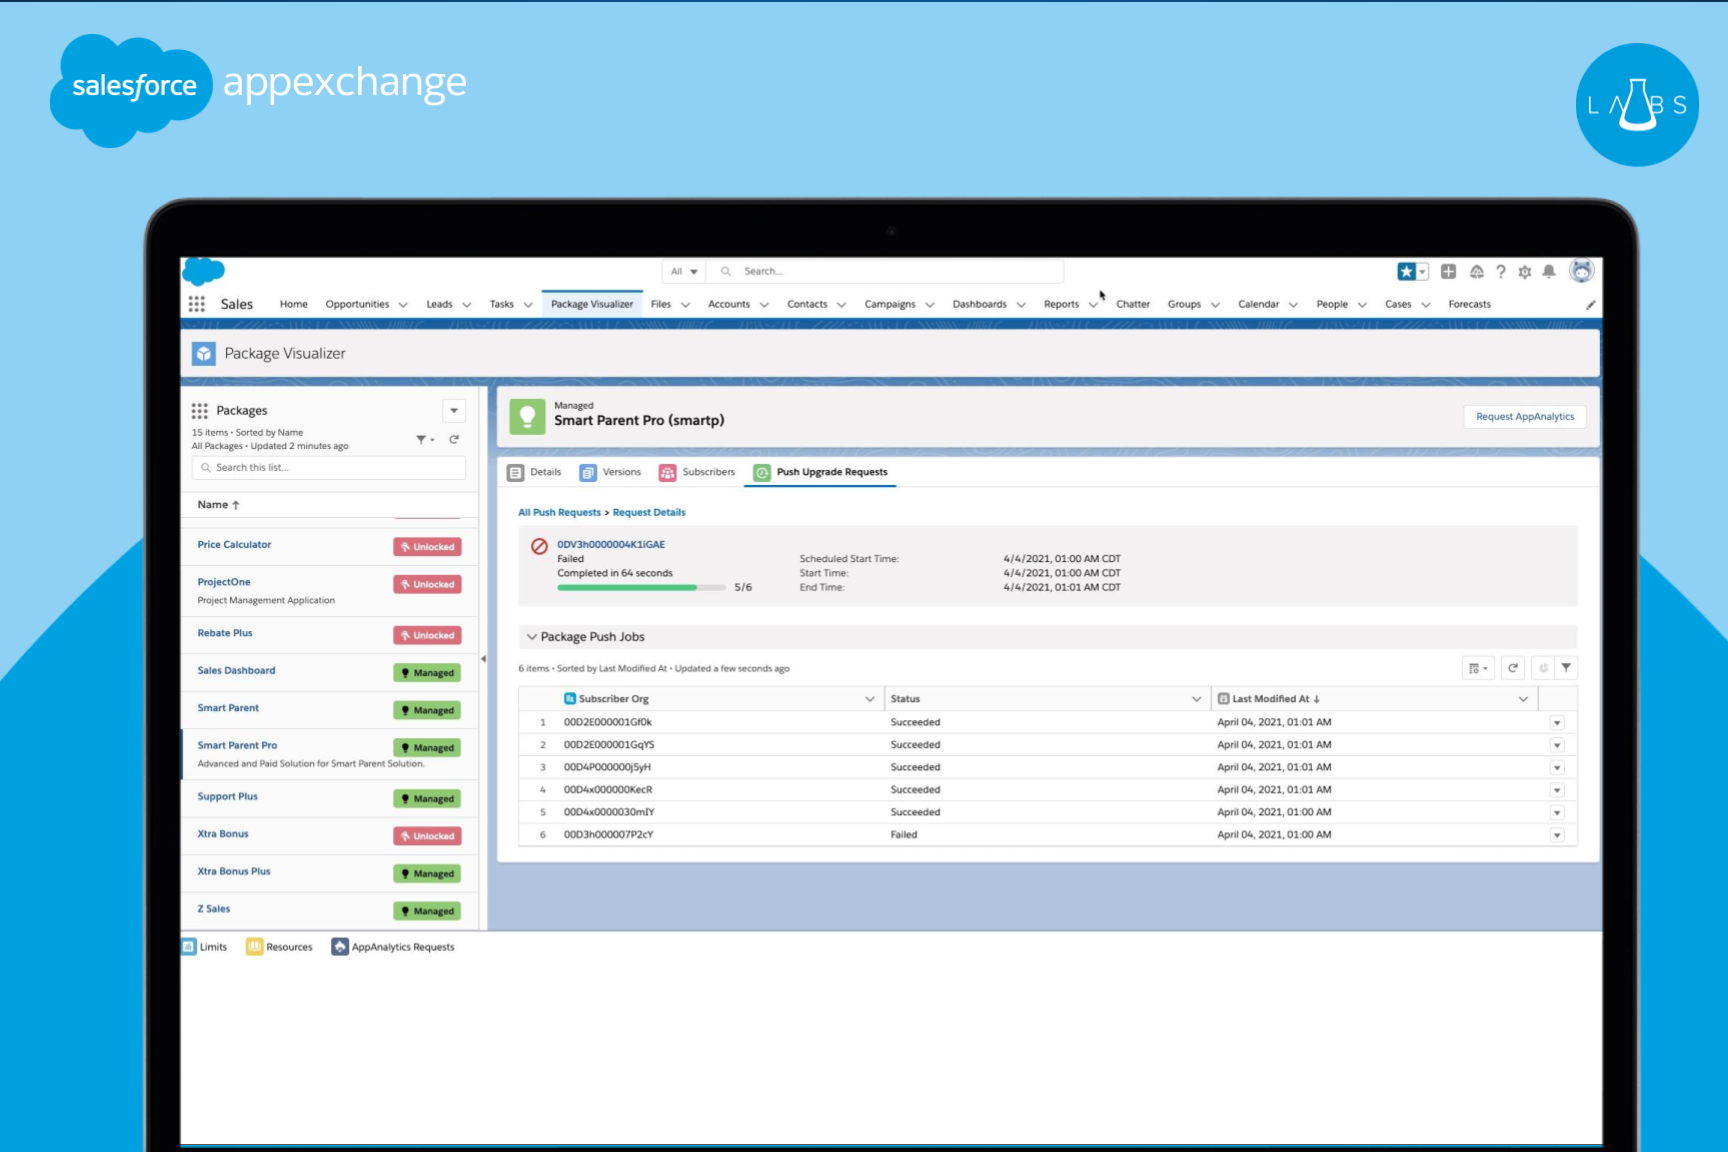Open the Notifications bell
1728x1152 pixels.
(x=1548, y=272)
